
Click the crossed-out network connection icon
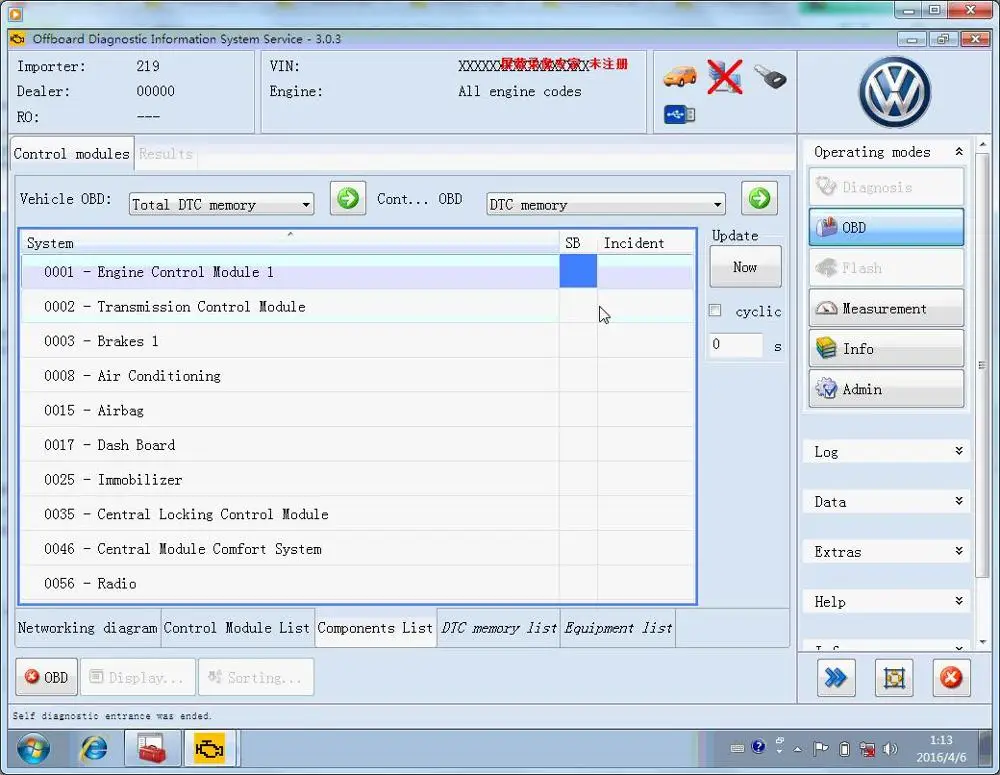725,77
